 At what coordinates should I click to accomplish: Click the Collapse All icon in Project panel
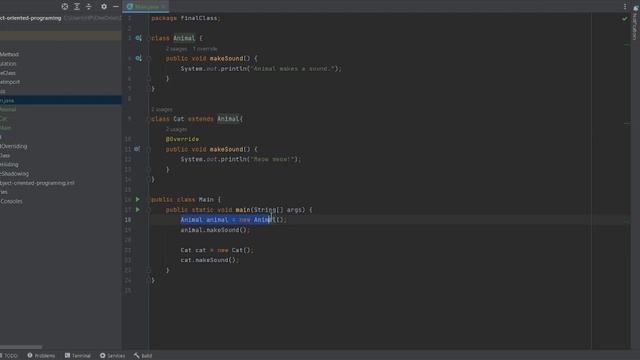click(x=89, y=7)
